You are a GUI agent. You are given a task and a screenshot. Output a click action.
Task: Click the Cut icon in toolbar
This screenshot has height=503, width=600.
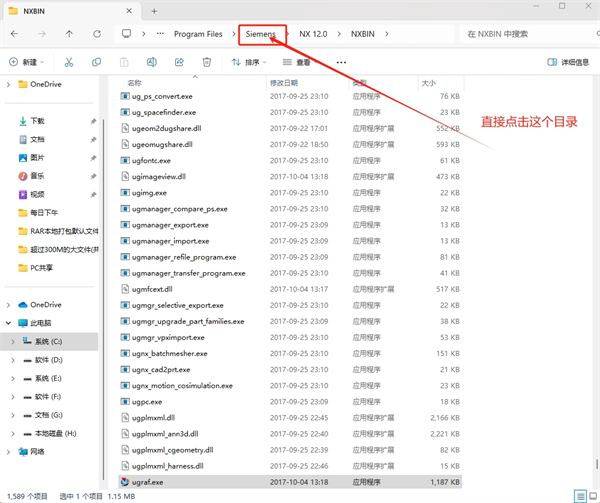69,62
